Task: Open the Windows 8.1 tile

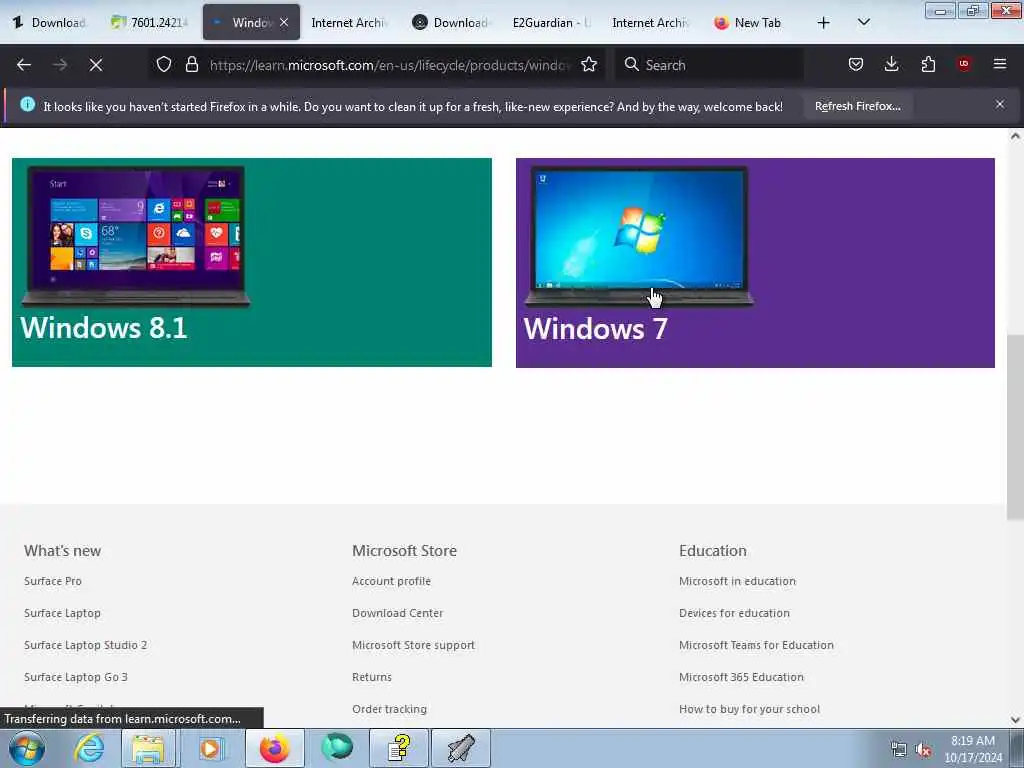Action: pyautogui.click(x=251, y=263)
